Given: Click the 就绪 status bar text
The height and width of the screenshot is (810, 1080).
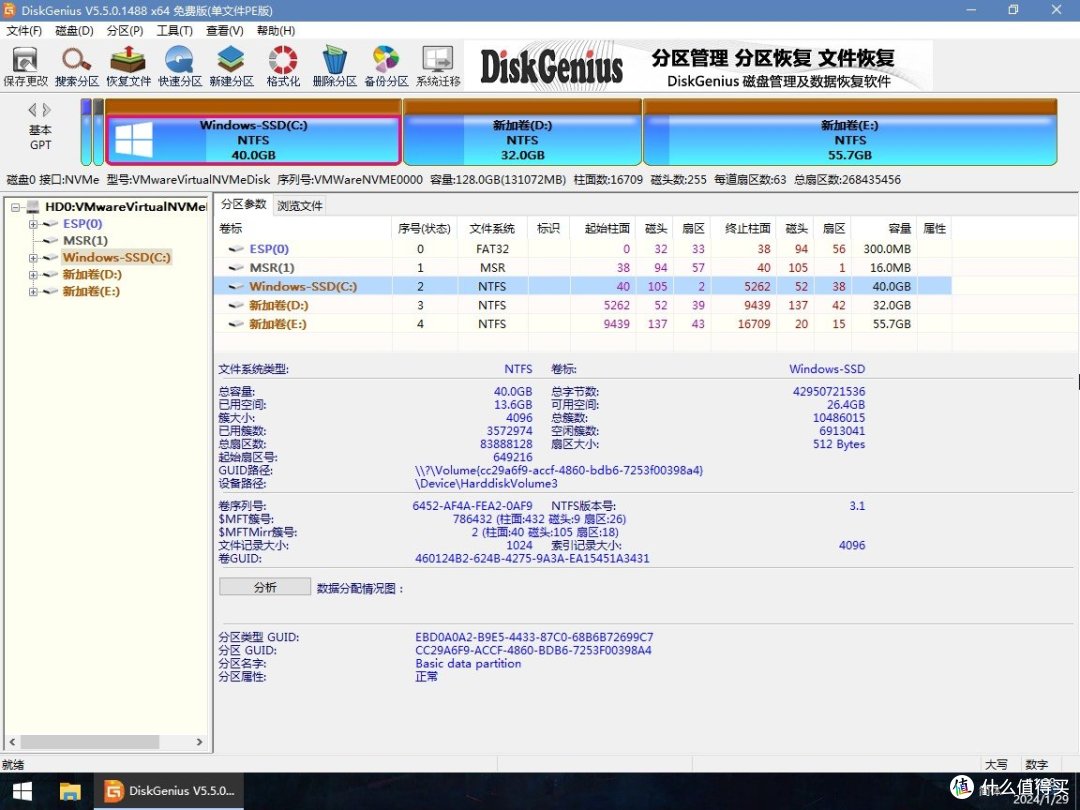Looking at the screenshot, I should pos(12,765).
